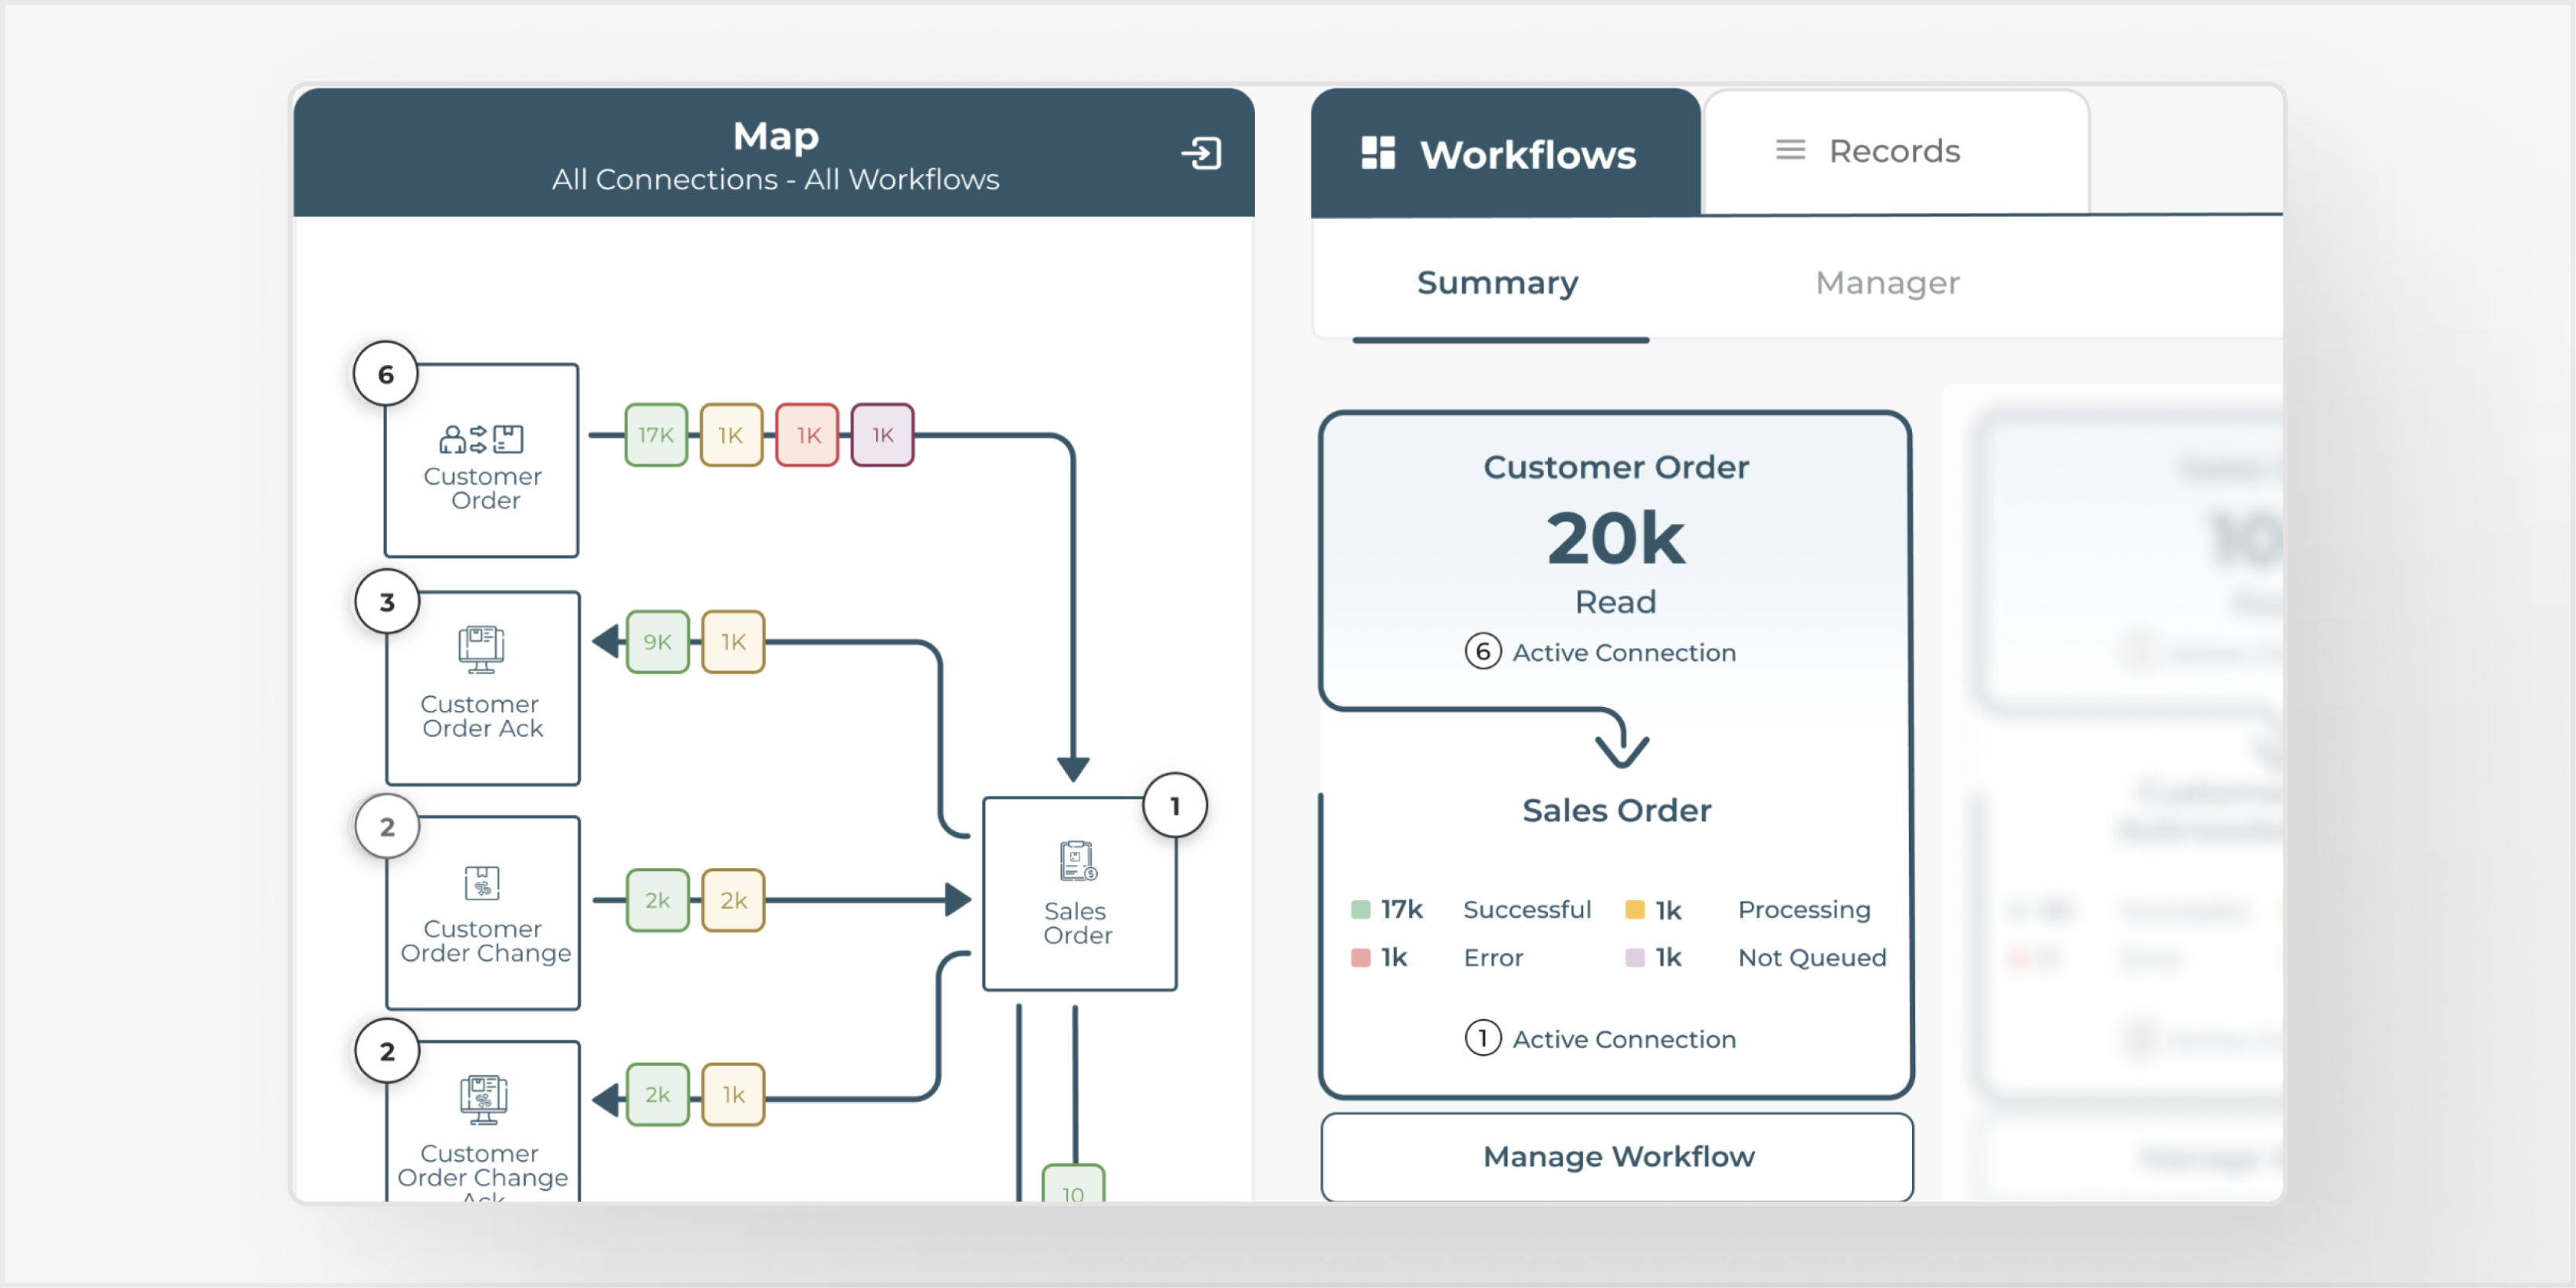Click the 1k Not Queued legend entry
The width and height of the screenshot is (2576, 1288).
point(1756,957)
